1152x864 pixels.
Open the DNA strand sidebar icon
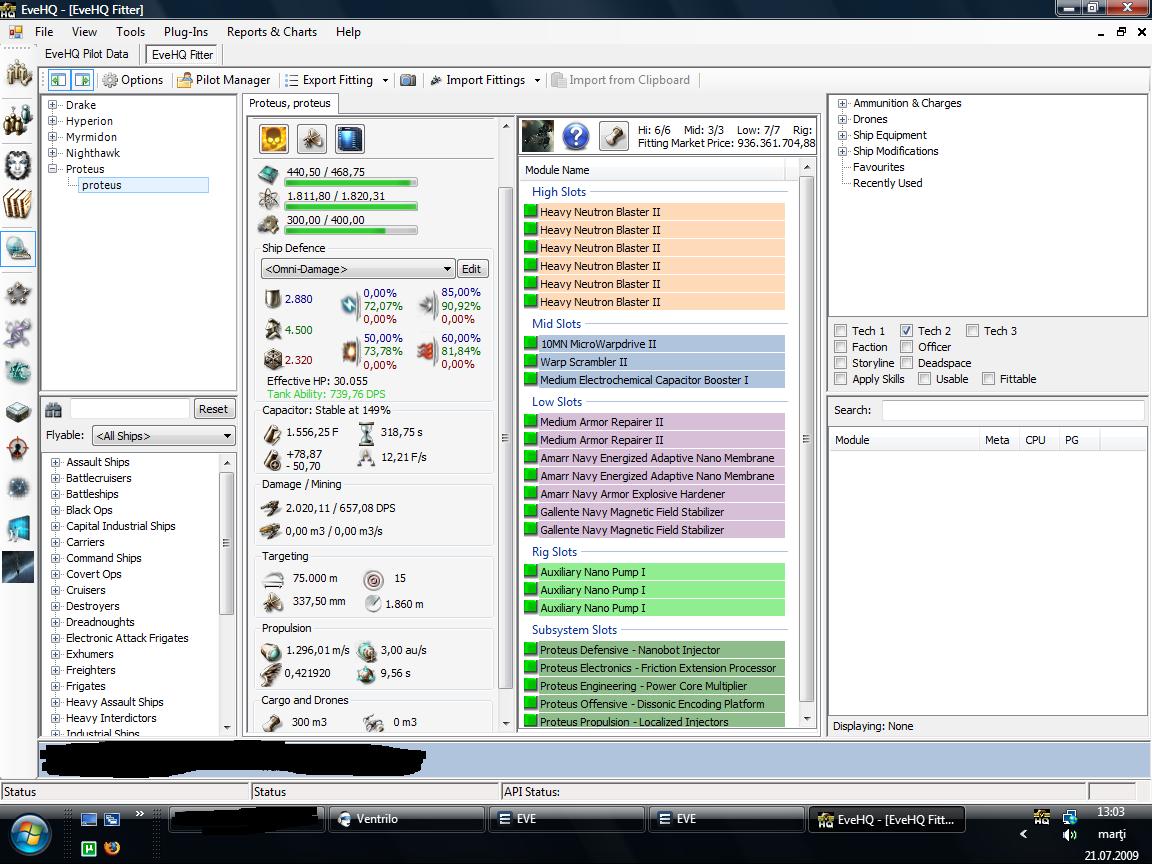pos(18,334)
